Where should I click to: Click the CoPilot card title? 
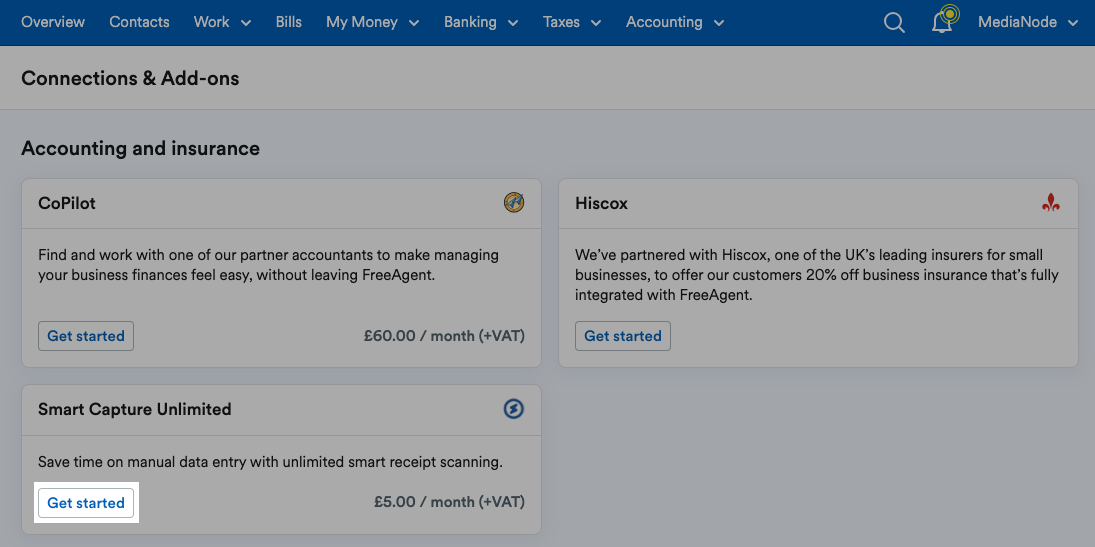67,203
